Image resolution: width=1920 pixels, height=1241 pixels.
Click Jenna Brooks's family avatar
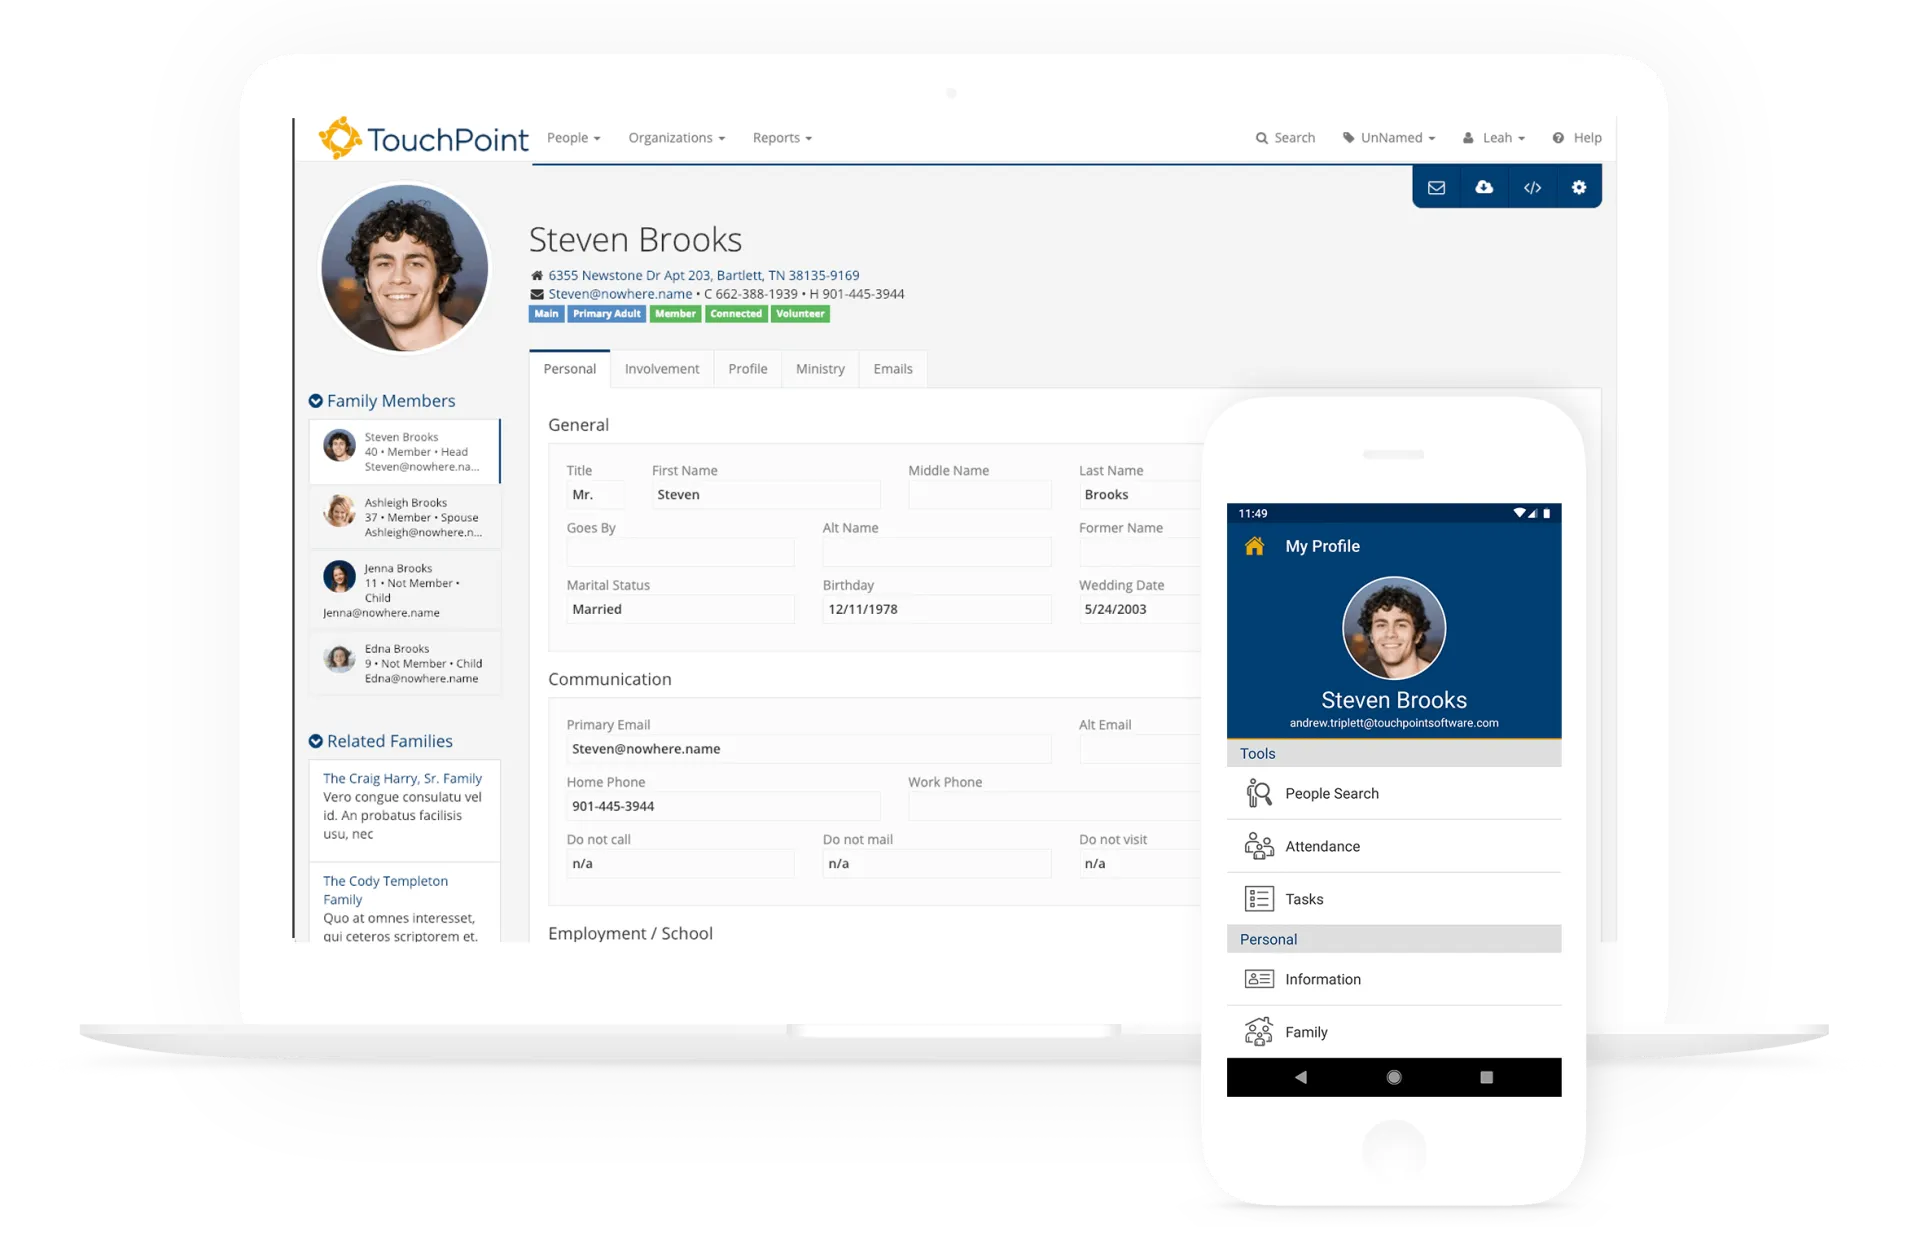[339, 577]
